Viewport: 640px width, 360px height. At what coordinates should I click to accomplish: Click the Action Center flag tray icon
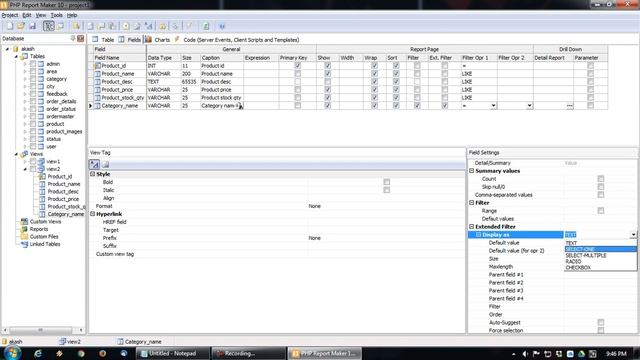(536, 354)
